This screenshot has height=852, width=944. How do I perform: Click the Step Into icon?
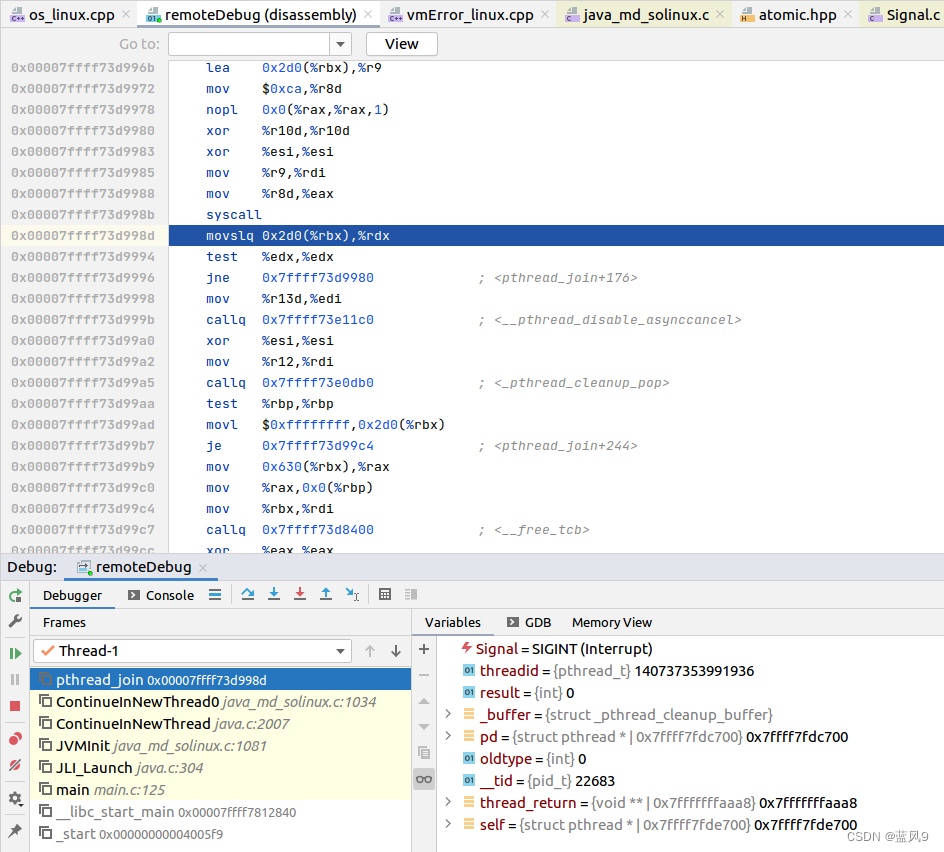coord(274,594)
